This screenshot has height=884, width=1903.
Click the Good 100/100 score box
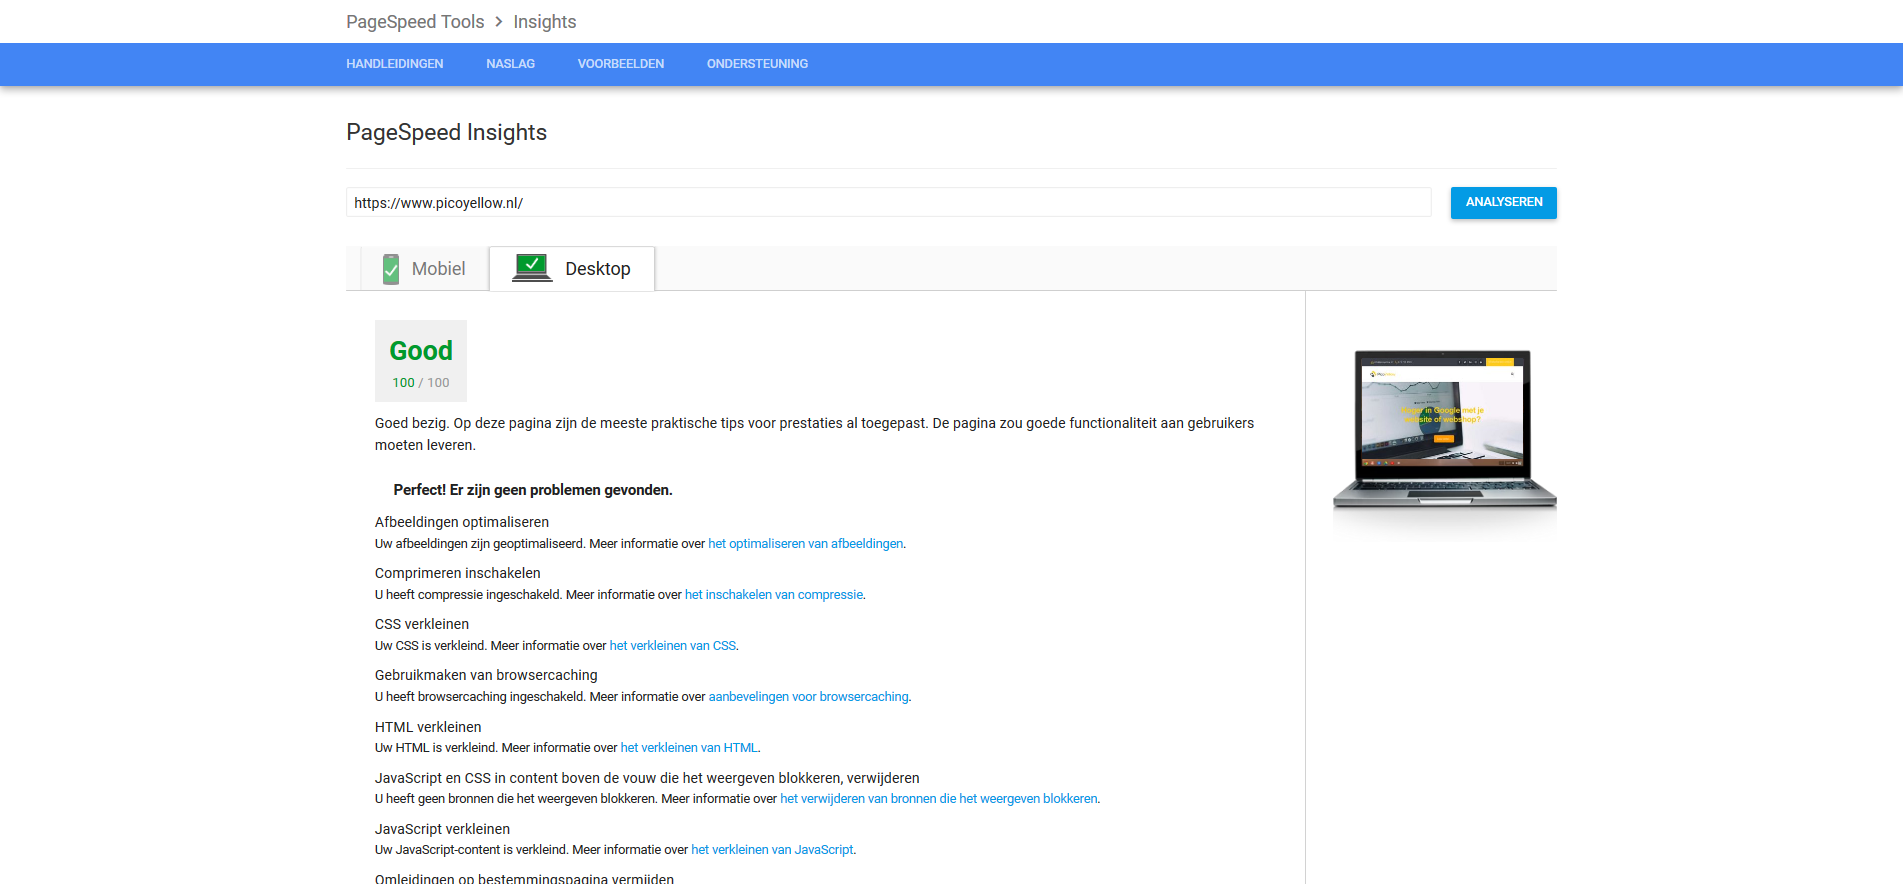coord(421,361)
